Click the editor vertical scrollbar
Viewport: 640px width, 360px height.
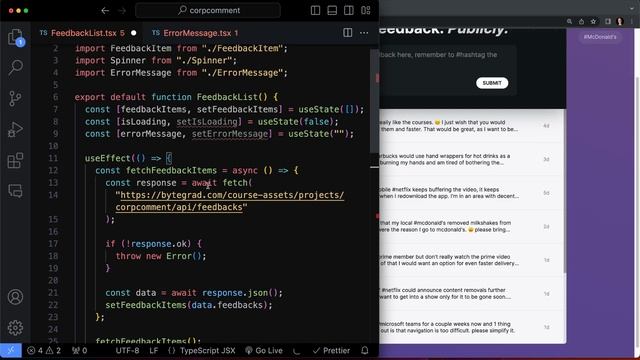[x=375, y=101]
